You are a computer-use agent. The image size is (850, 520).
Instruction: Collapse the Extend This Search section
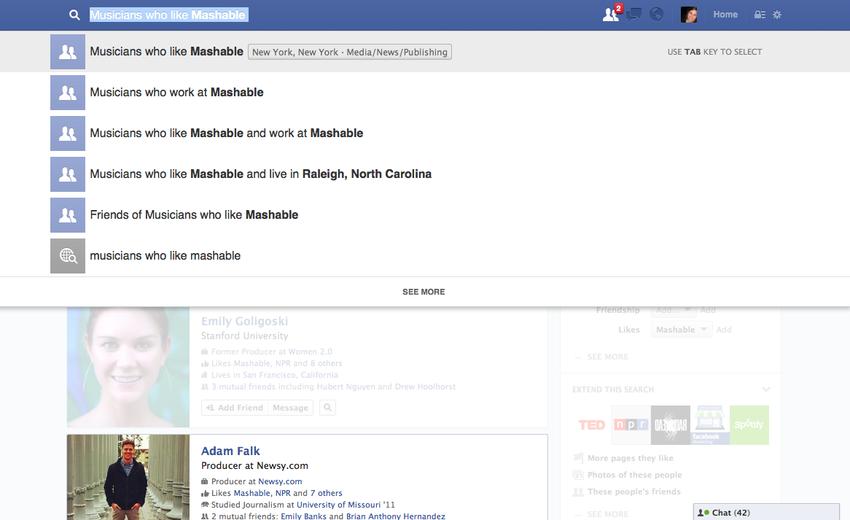tap(766, 389)
